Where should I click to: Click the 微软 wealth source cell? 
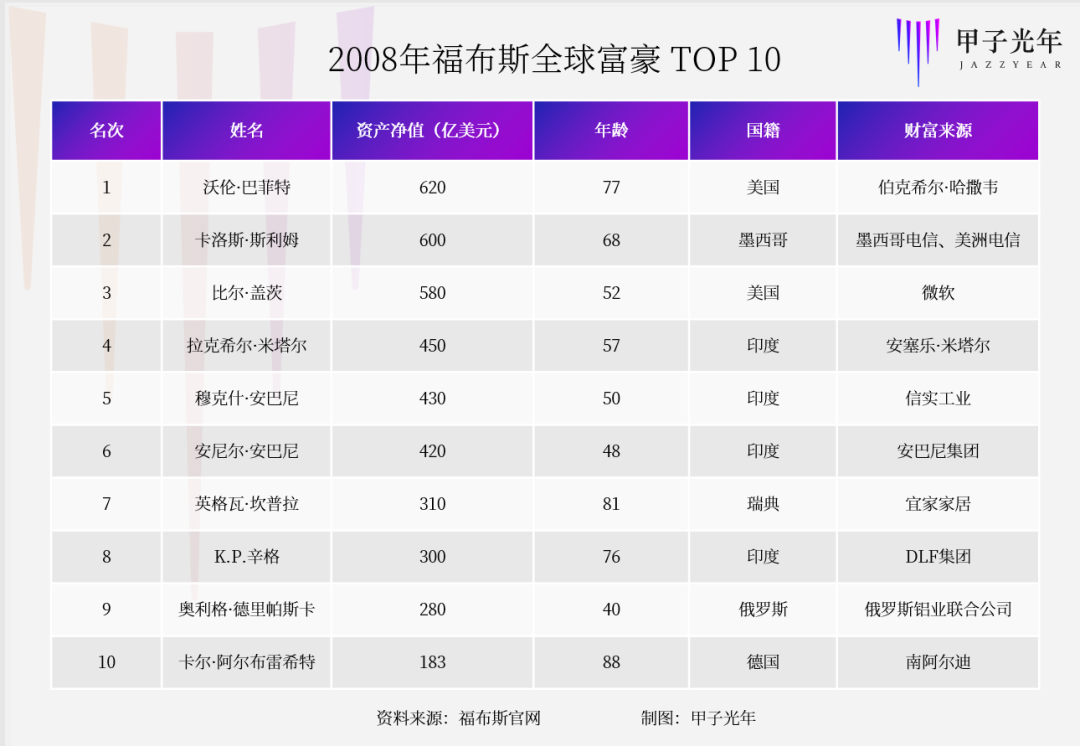pyautogui.click(x=938, y=293)
